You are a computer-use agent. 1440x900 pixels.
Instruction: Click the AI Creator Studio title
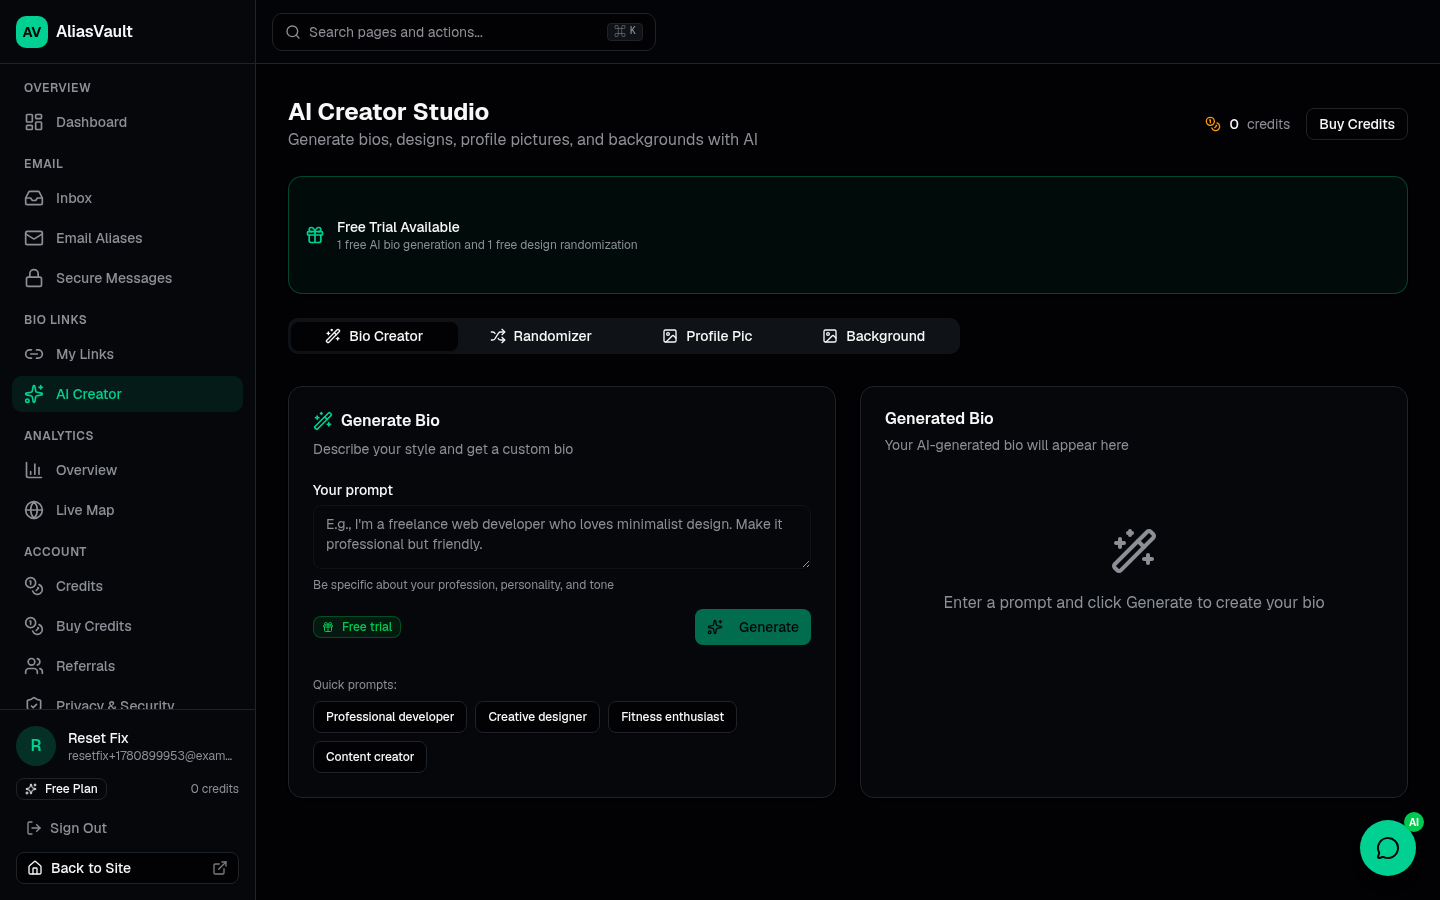pos(388,112)
